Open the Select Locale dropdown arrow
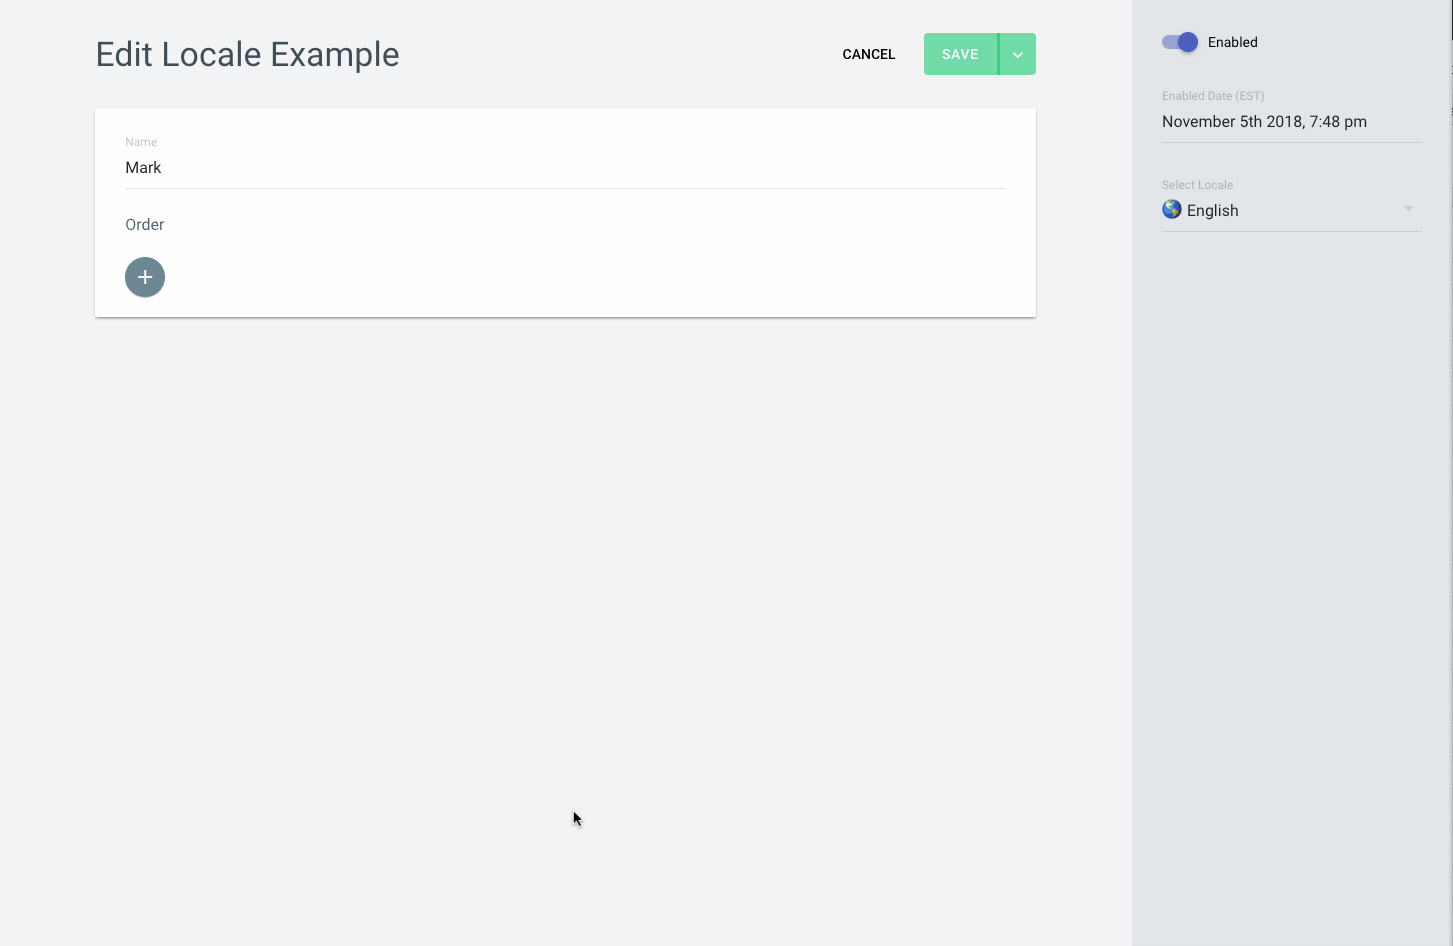 [1408, 209]
